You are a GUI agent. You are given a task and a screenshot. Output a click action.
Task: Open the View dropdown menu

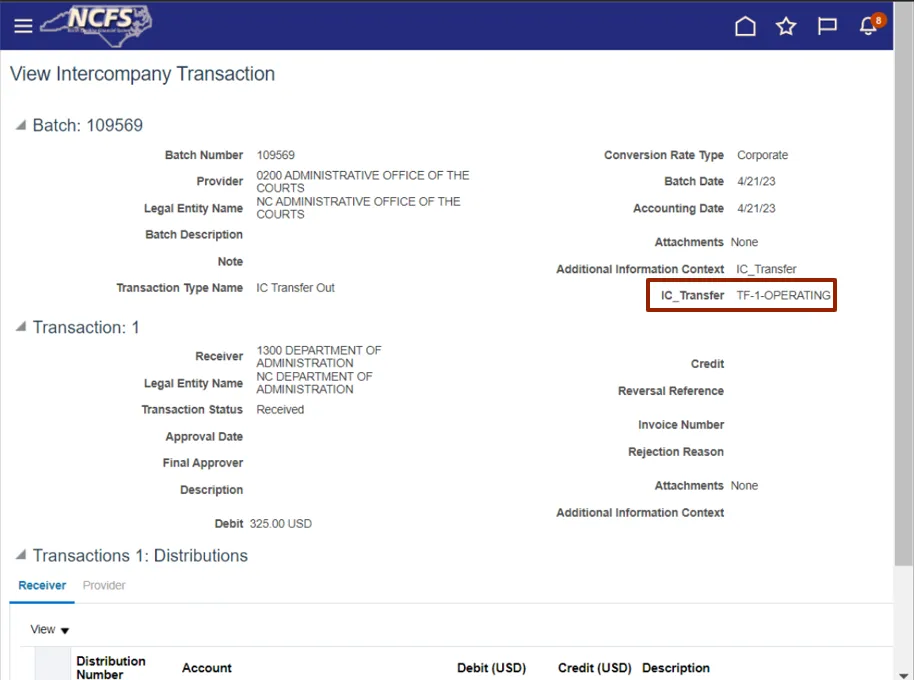pos(50,630)
